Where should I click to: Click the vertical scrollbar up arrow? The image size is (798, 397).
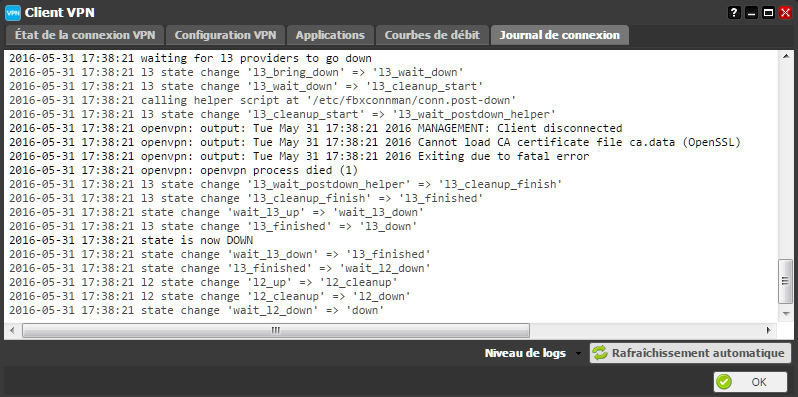pos(785,56)
